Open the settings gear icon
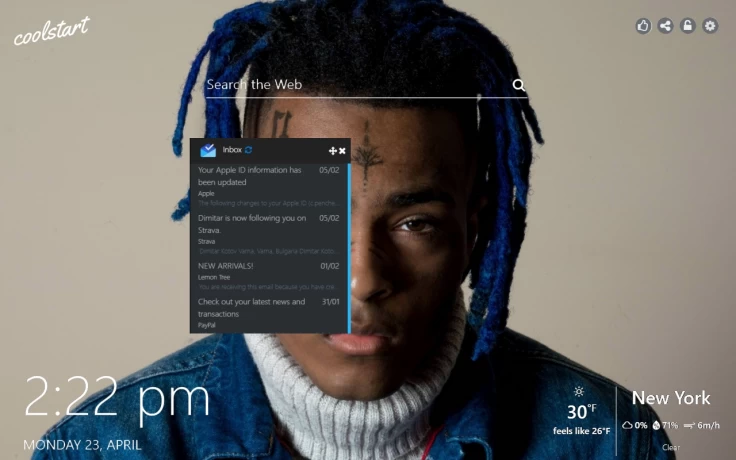 coord(710,25)
